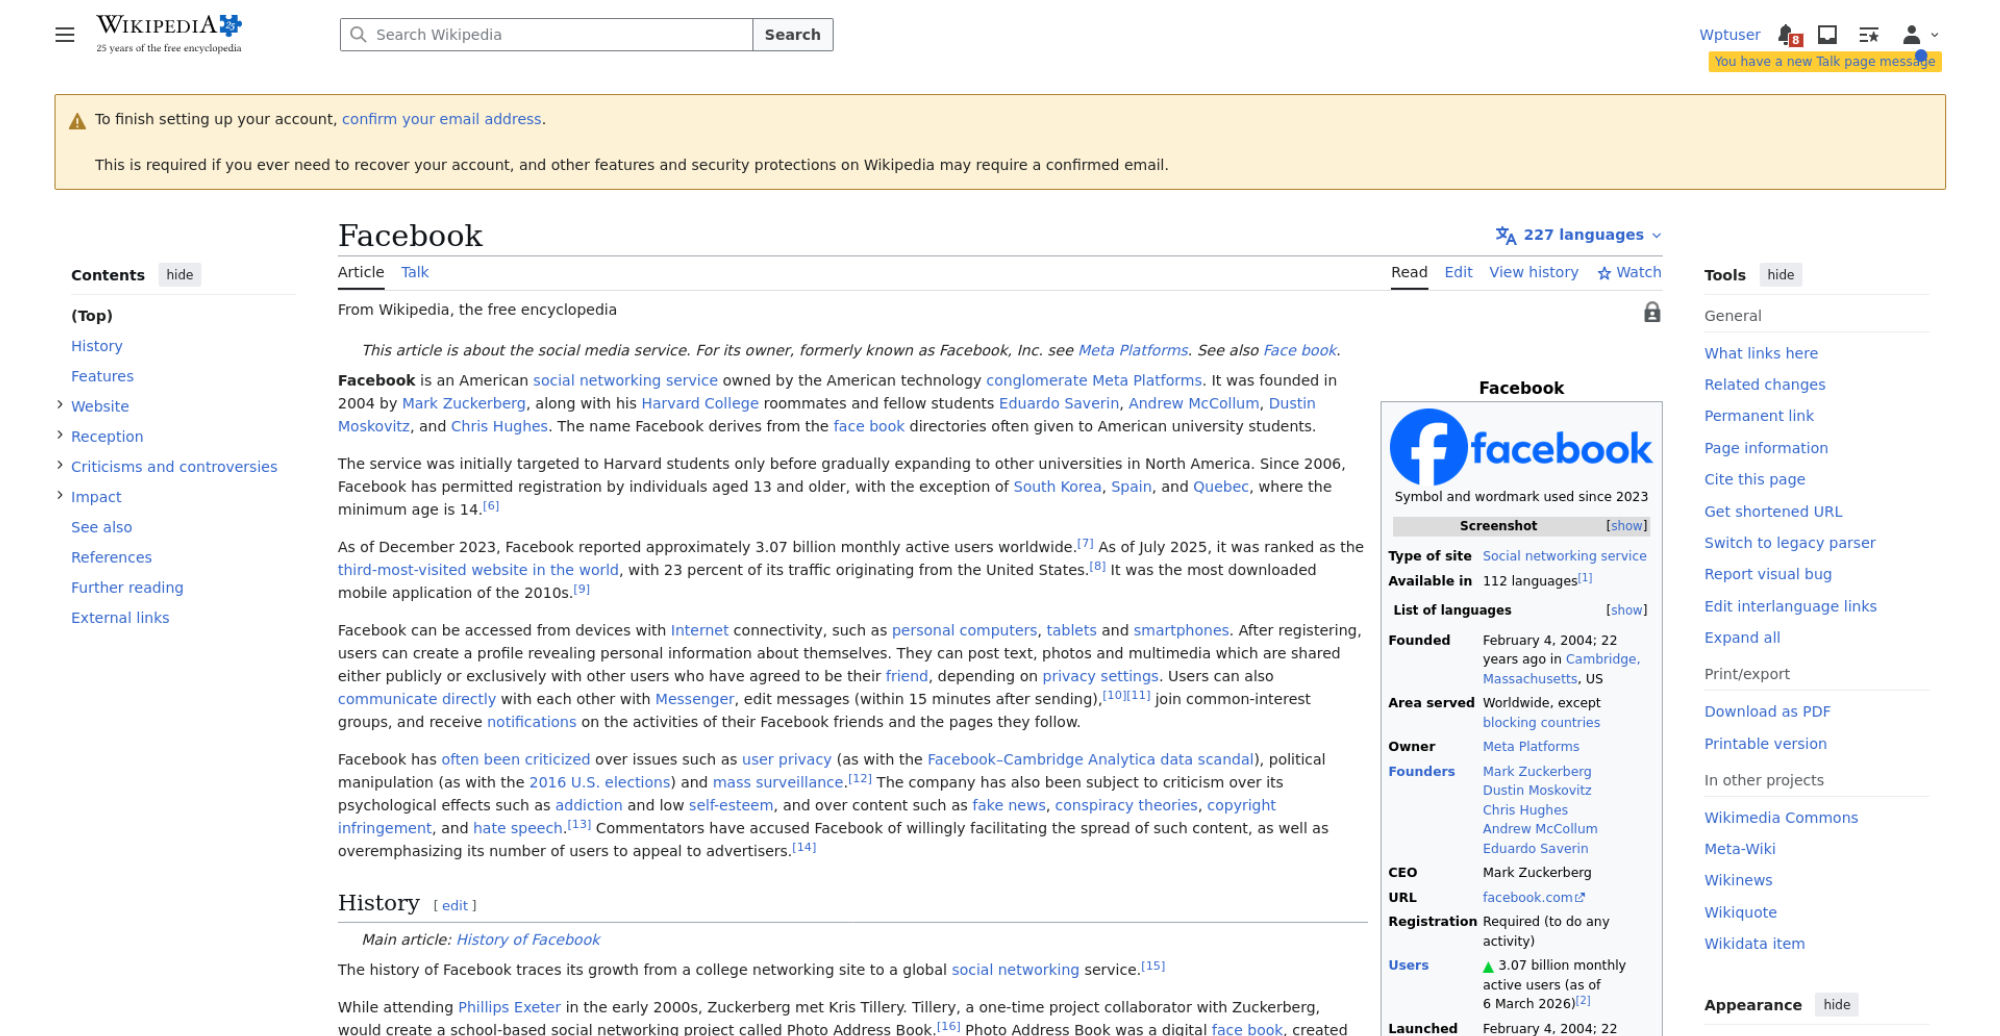The width and height of the screenshot is (2000, 1036).
Task: Expand the Website section in contents
Action: (x=60, y=405)
